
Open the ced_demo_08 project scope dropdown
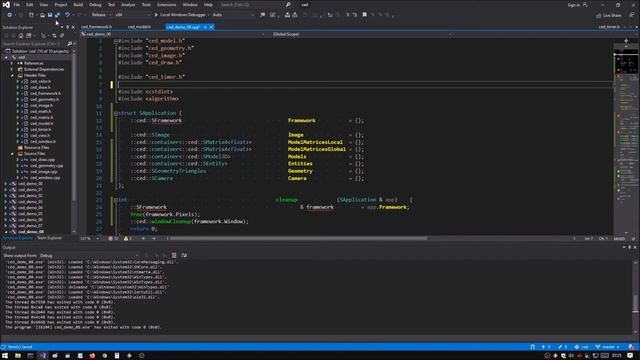coord(173,34)
